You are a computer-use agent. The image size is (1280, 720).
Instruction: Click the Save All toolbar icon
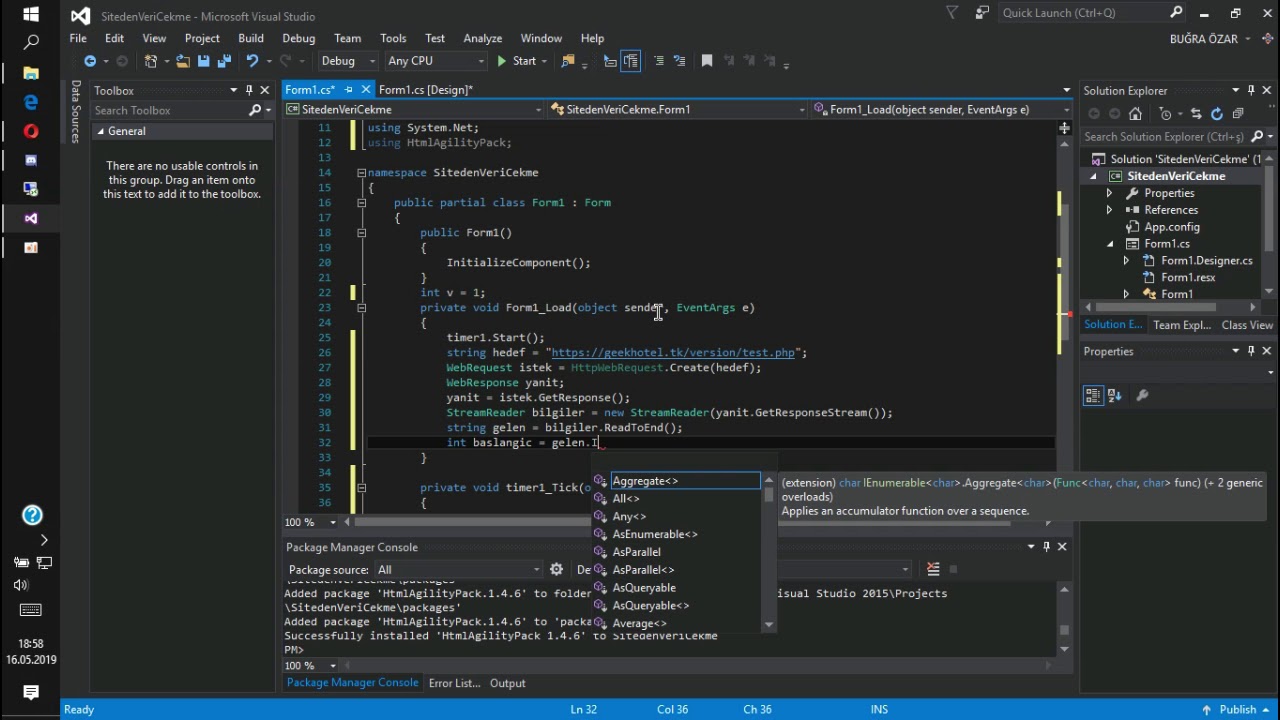click(x=224, y=61)
